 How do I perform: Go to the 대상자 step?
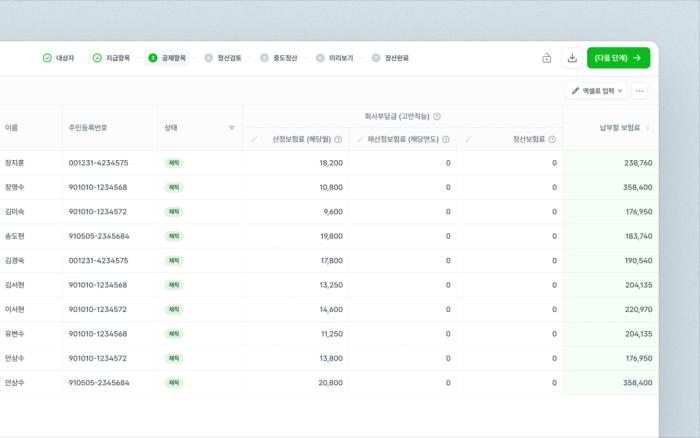point(58,58)
